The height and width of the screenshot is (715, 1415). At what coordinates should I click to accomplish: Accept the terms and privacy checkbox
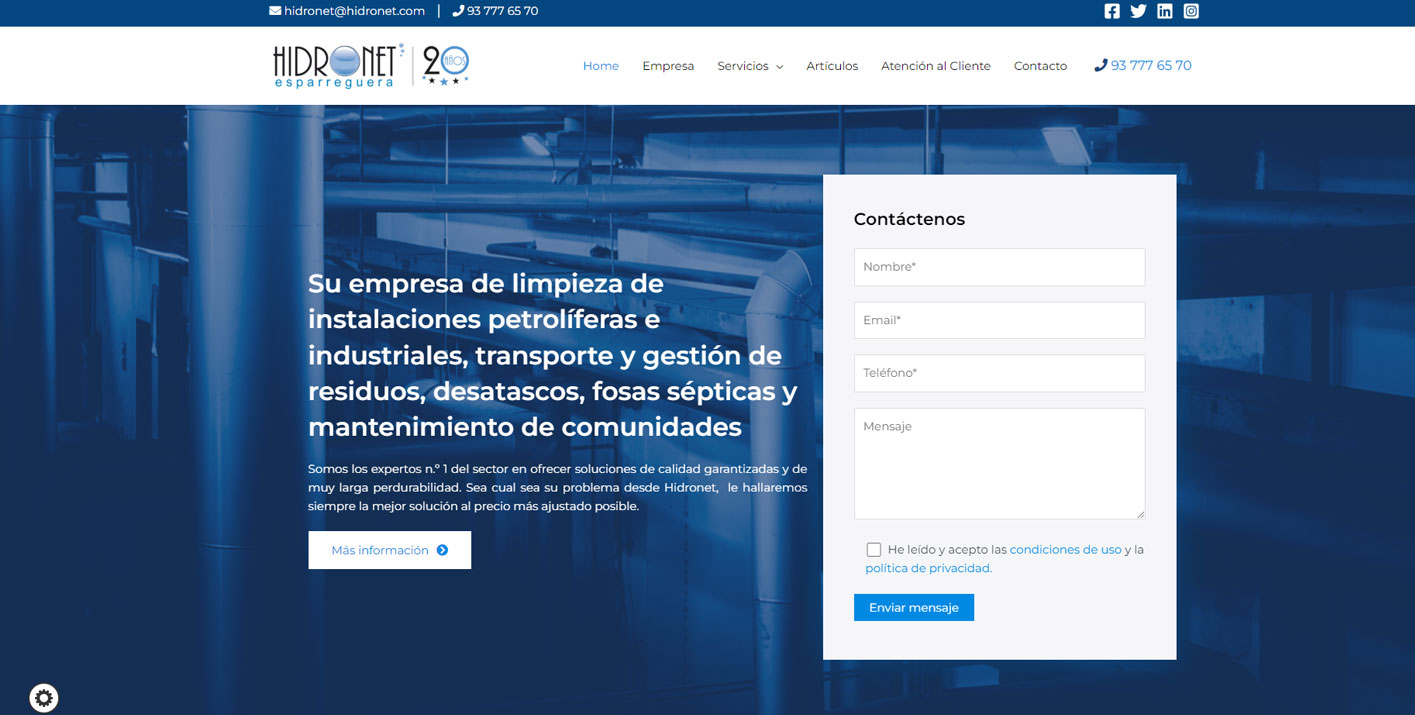tap(874, 550)
